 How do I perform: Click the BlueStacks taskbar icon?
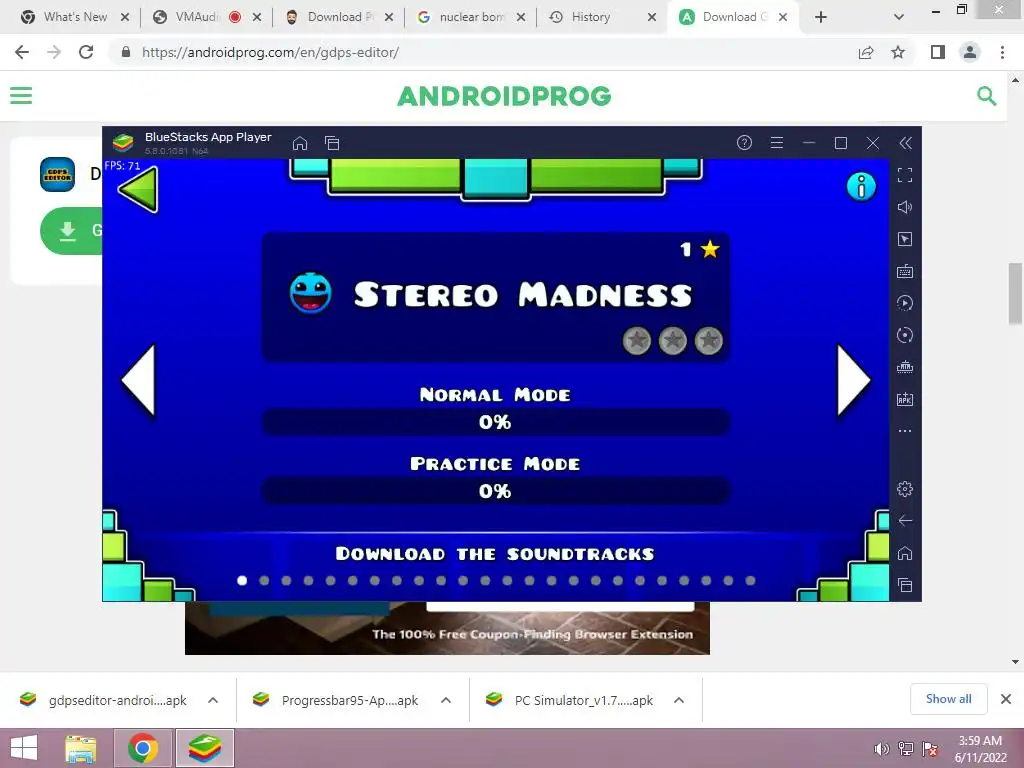(x=204, y=748)
